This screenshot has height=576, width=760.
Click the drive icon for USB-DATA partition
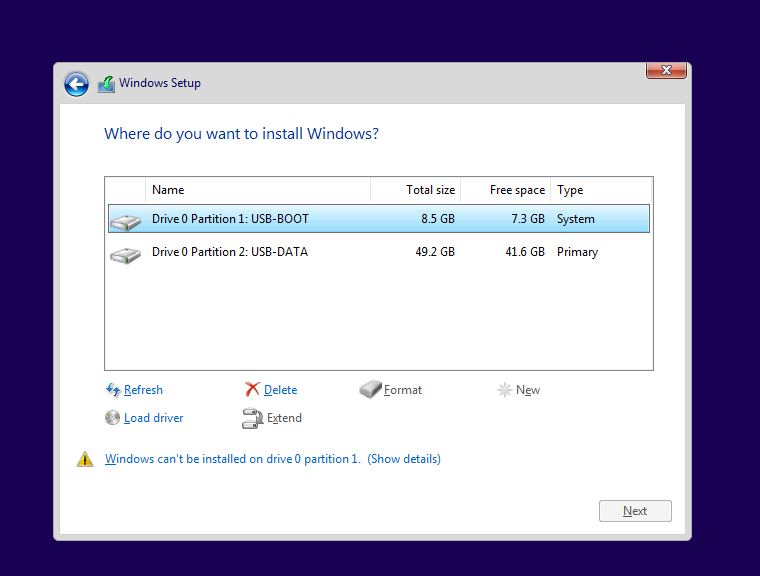(x=125, y=255)
